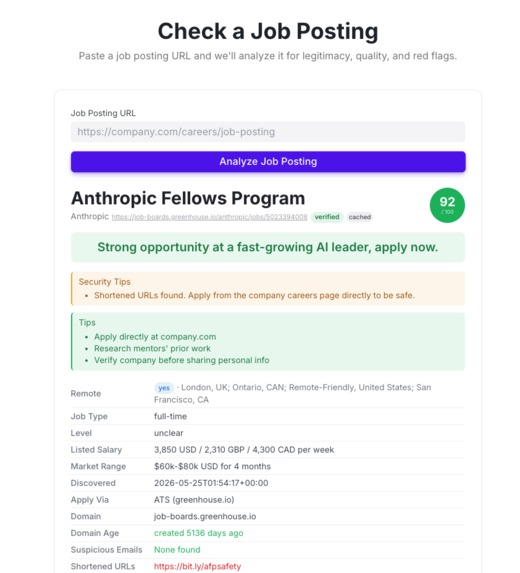Click the Market Range value
Screen dimensions: 520x573
[212, 466]
